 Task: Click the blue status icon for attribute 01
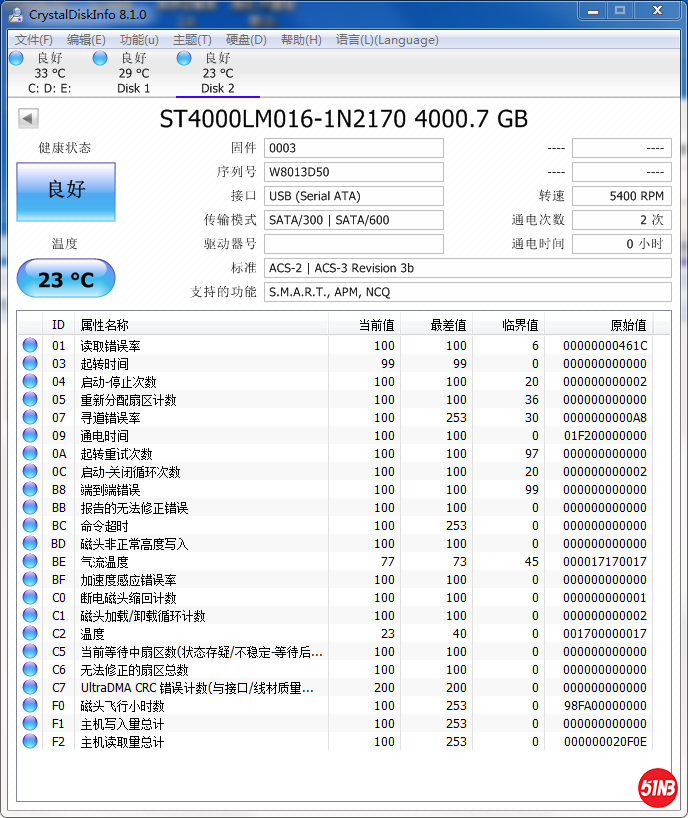[x=30, y=346]
